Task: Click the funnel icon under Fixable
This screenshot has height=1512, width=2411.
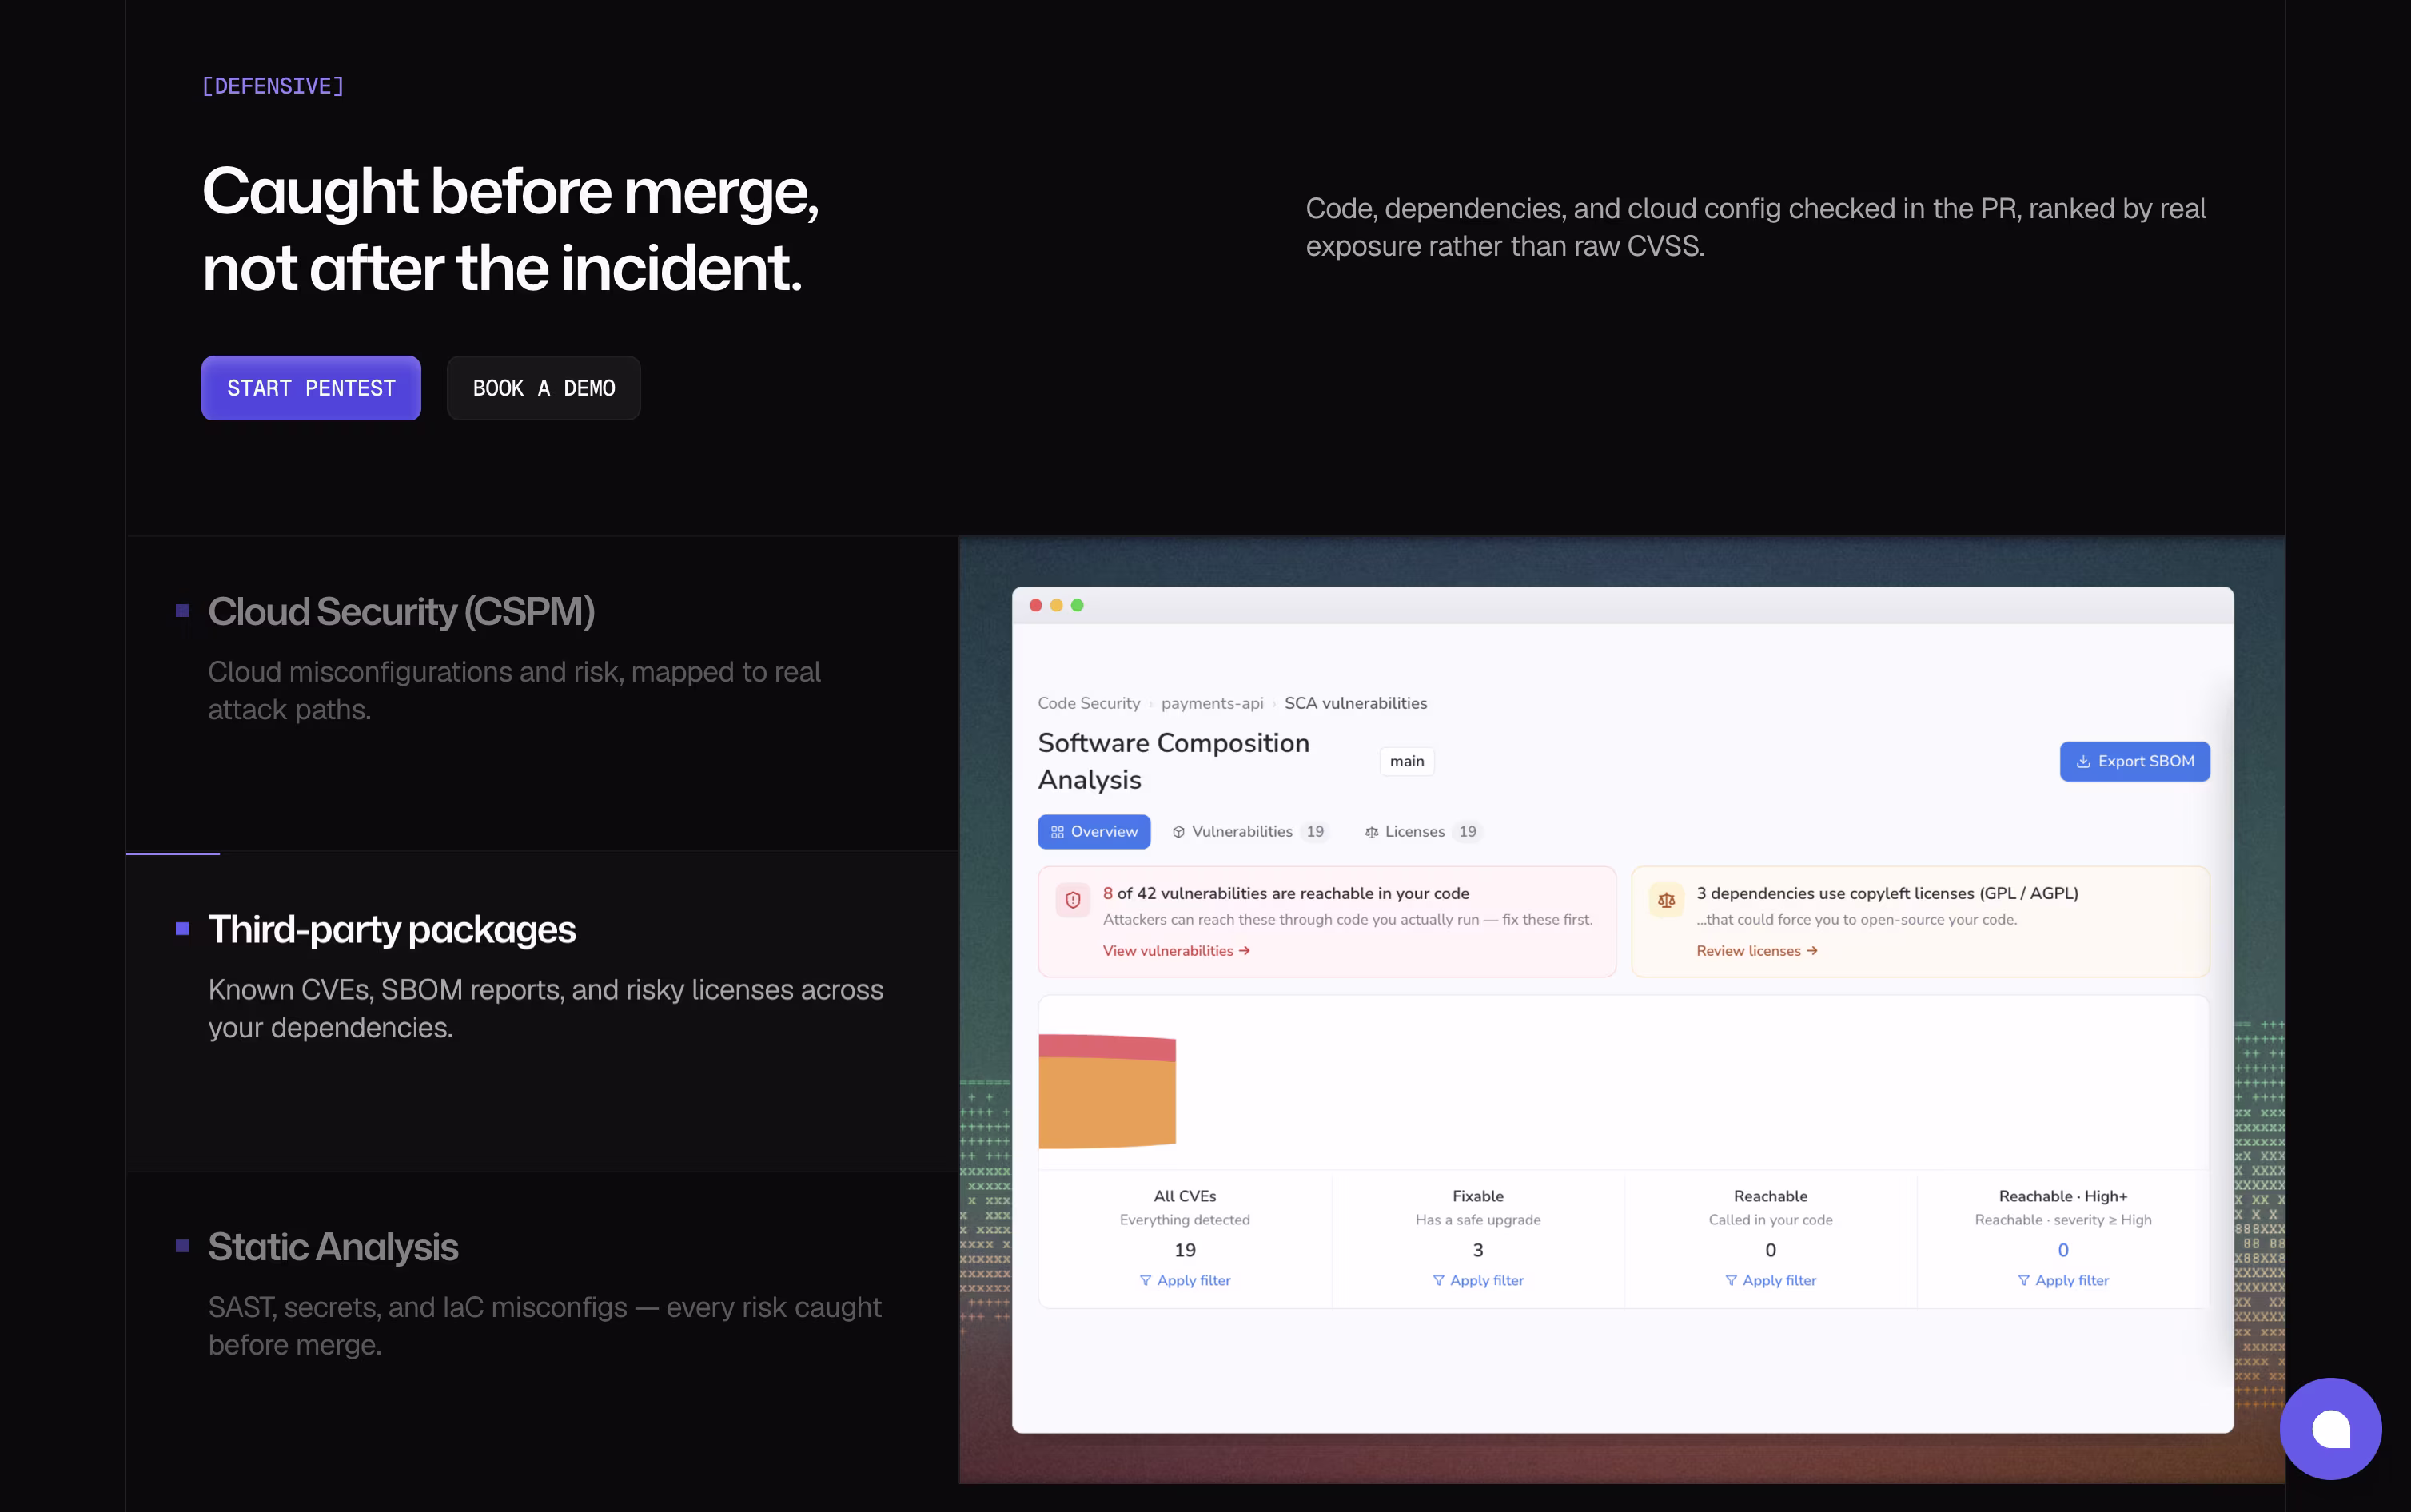Action: [1439, 1280]
